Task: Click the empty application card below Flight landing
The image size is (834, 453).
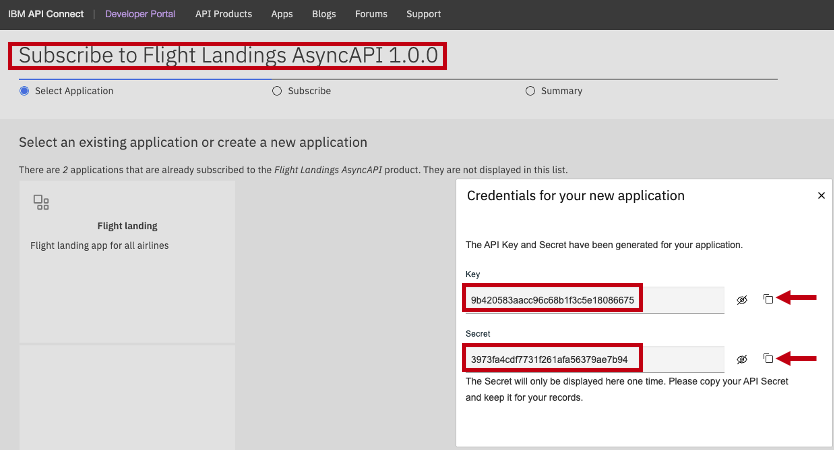Action: pos(127,398)
